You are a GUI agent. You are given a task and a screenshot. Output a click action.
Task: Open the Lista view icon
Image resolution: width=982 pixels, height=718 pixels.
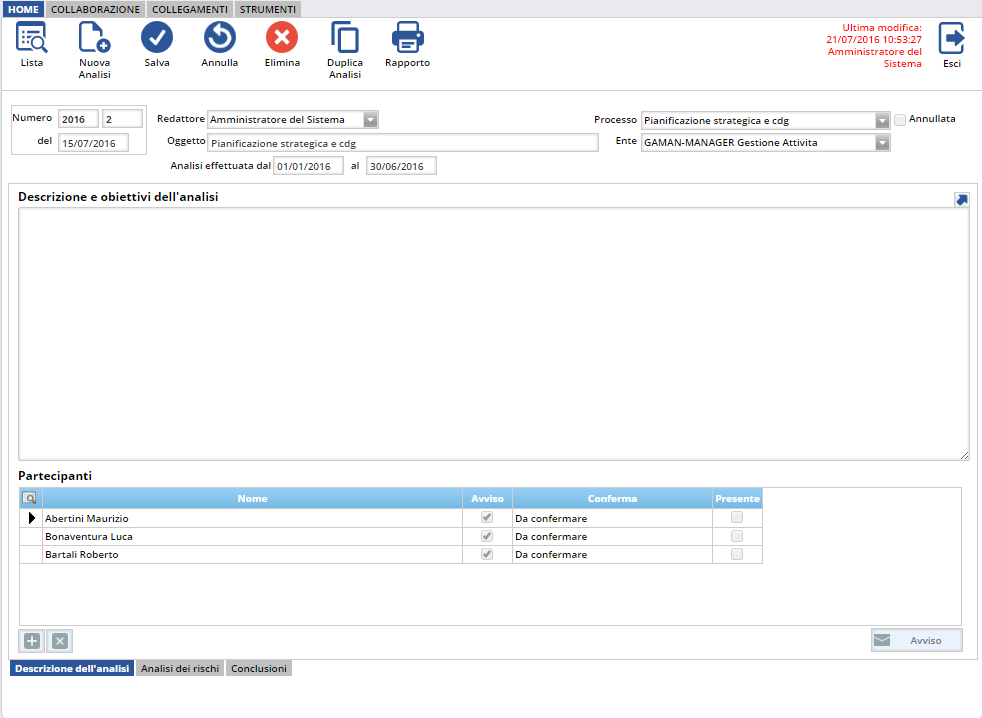(x=32, y=38)
